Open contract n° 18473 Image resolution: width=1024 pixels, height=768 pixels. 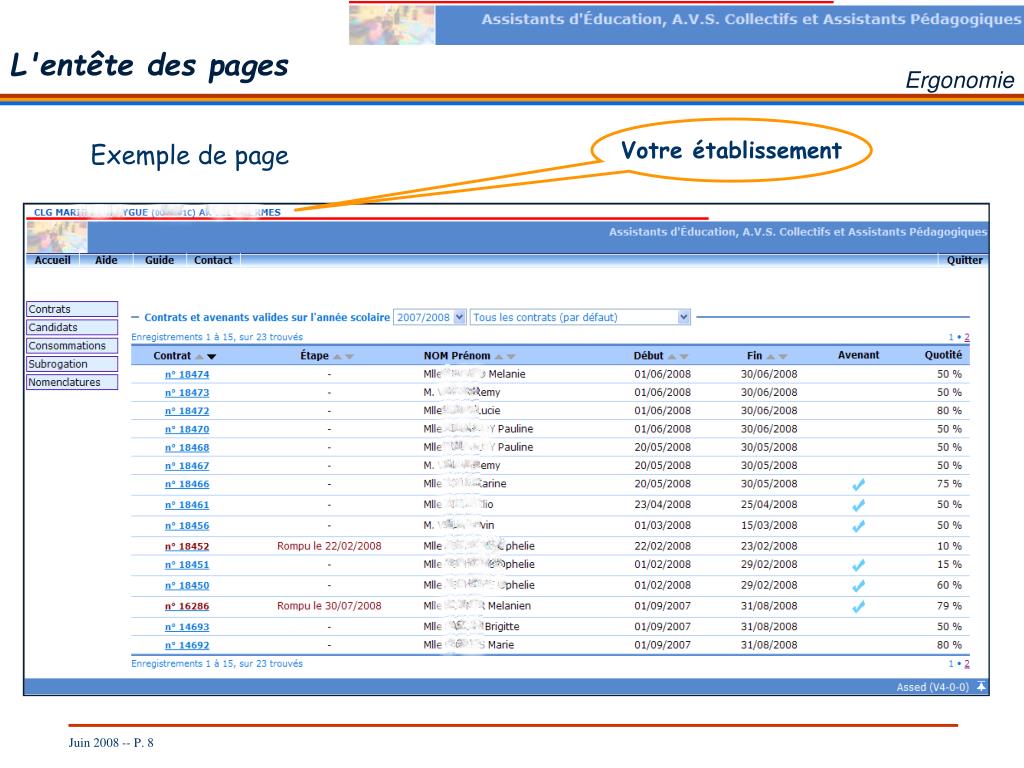(187, 392)
